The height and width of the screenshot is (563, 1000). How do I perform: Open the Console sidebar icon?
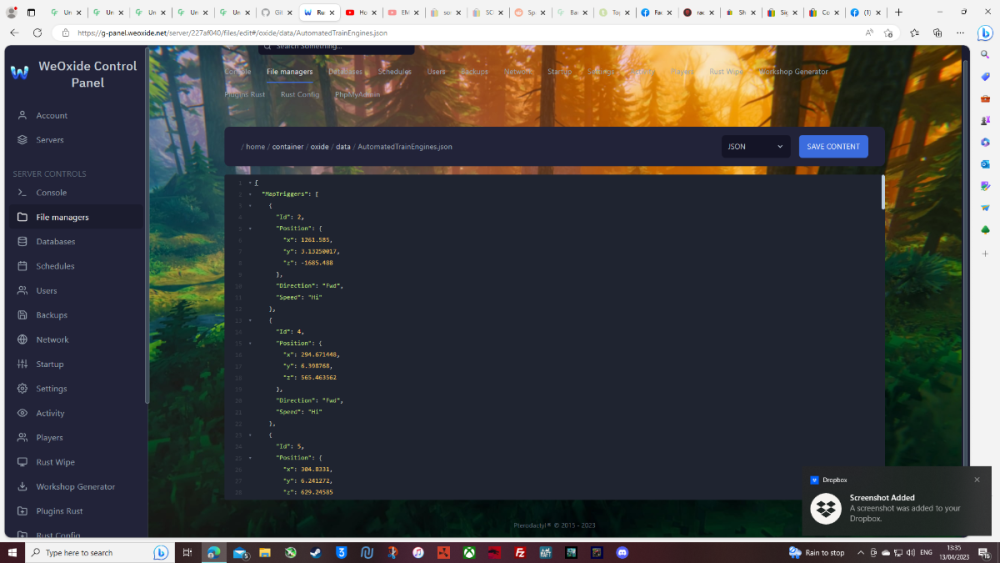click(x=22, y=193)
